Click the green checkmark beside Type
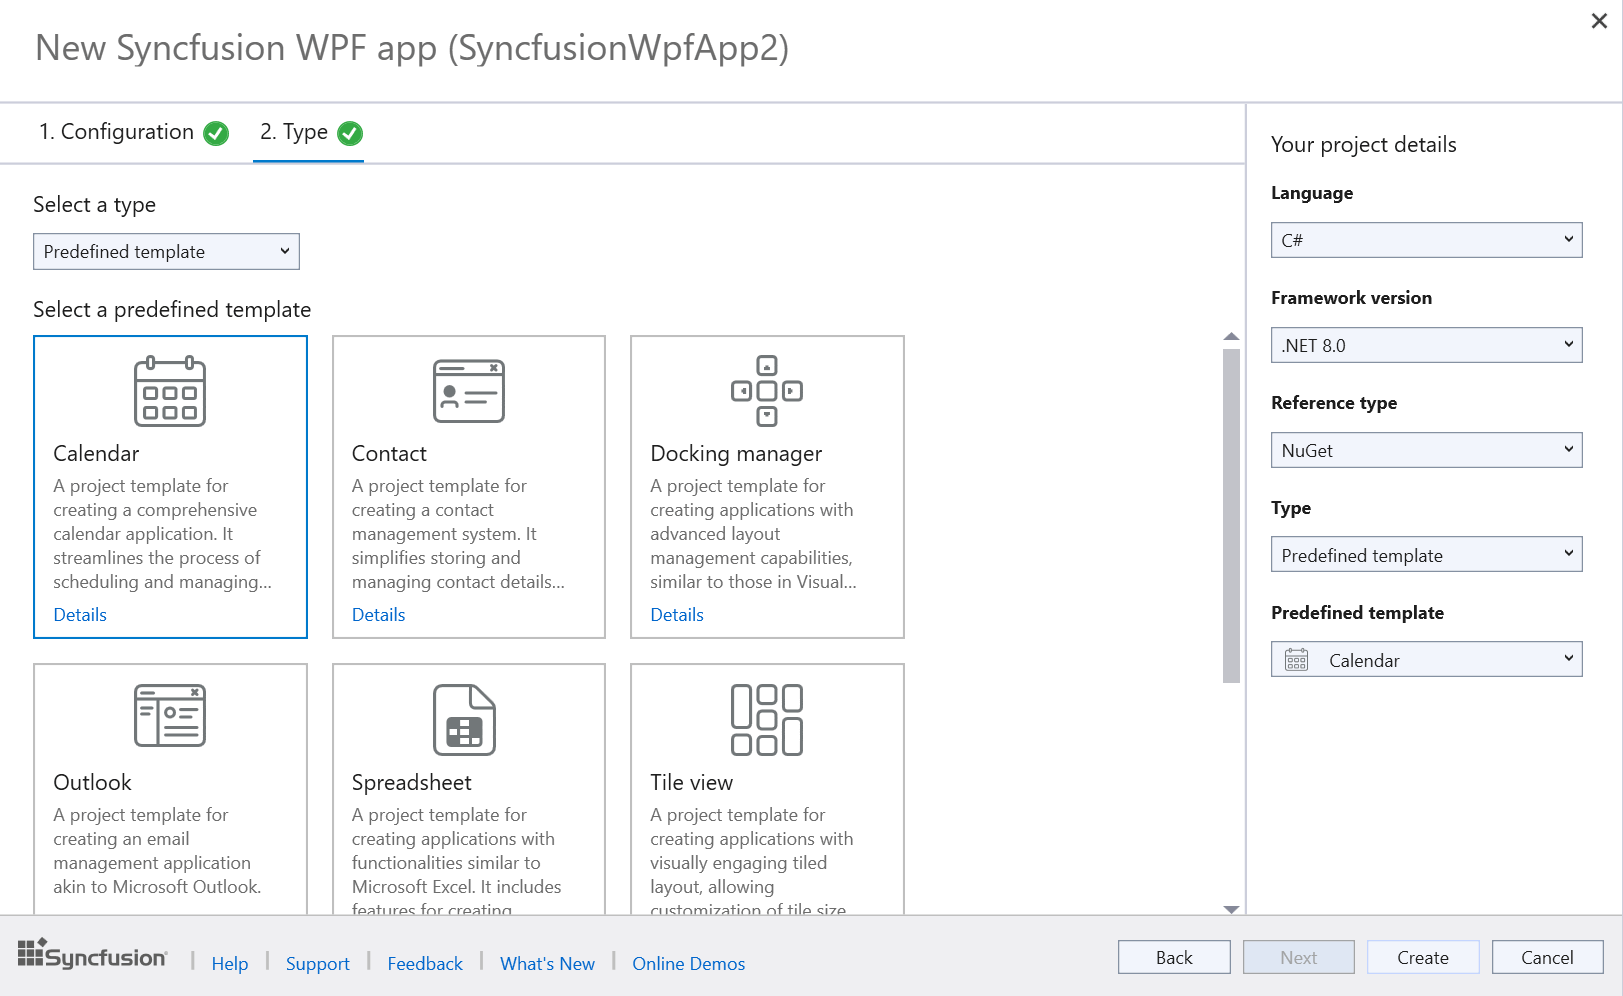1623x996 pixels. [x=350, y=133]
